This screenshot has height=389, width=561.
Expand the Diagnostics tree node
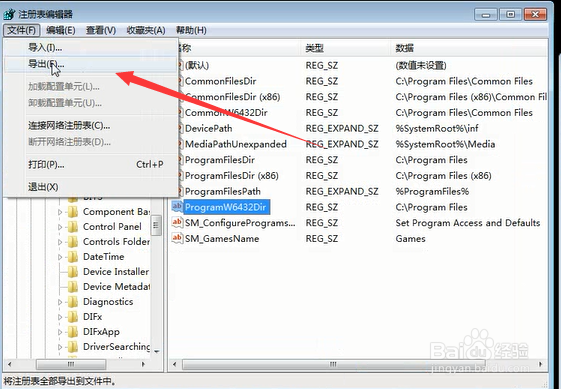(x=60, y=302)
